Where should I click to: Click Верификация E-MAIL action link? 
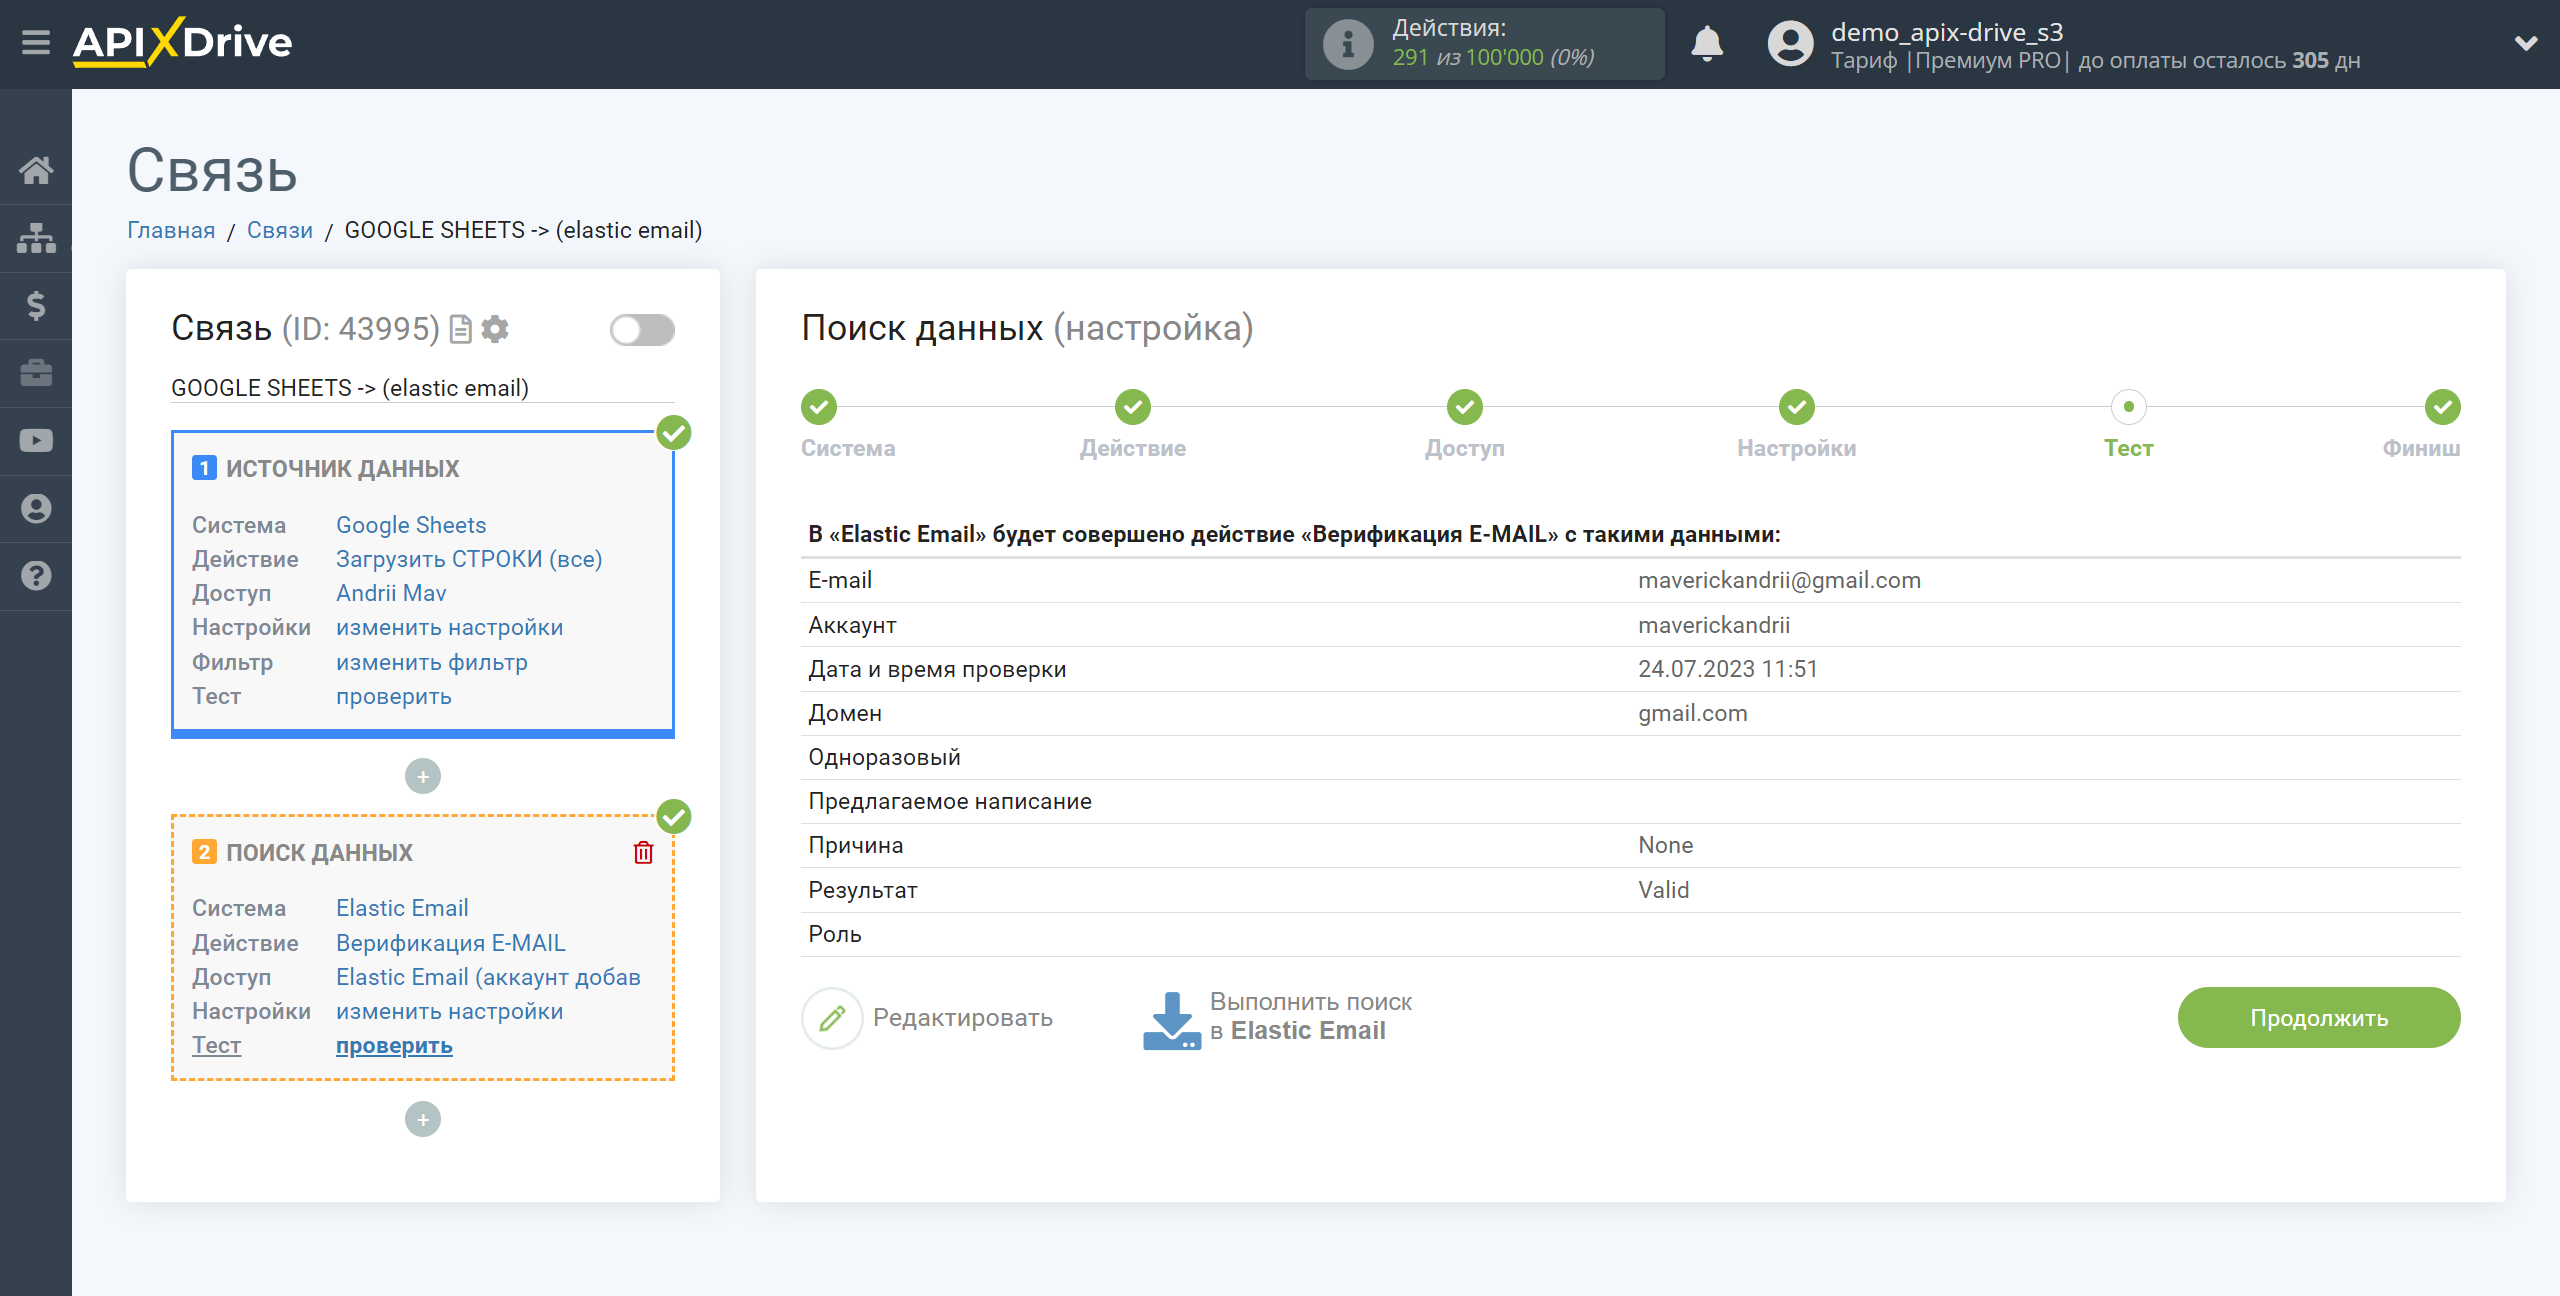pyautogui.click(x=451, y=943)
